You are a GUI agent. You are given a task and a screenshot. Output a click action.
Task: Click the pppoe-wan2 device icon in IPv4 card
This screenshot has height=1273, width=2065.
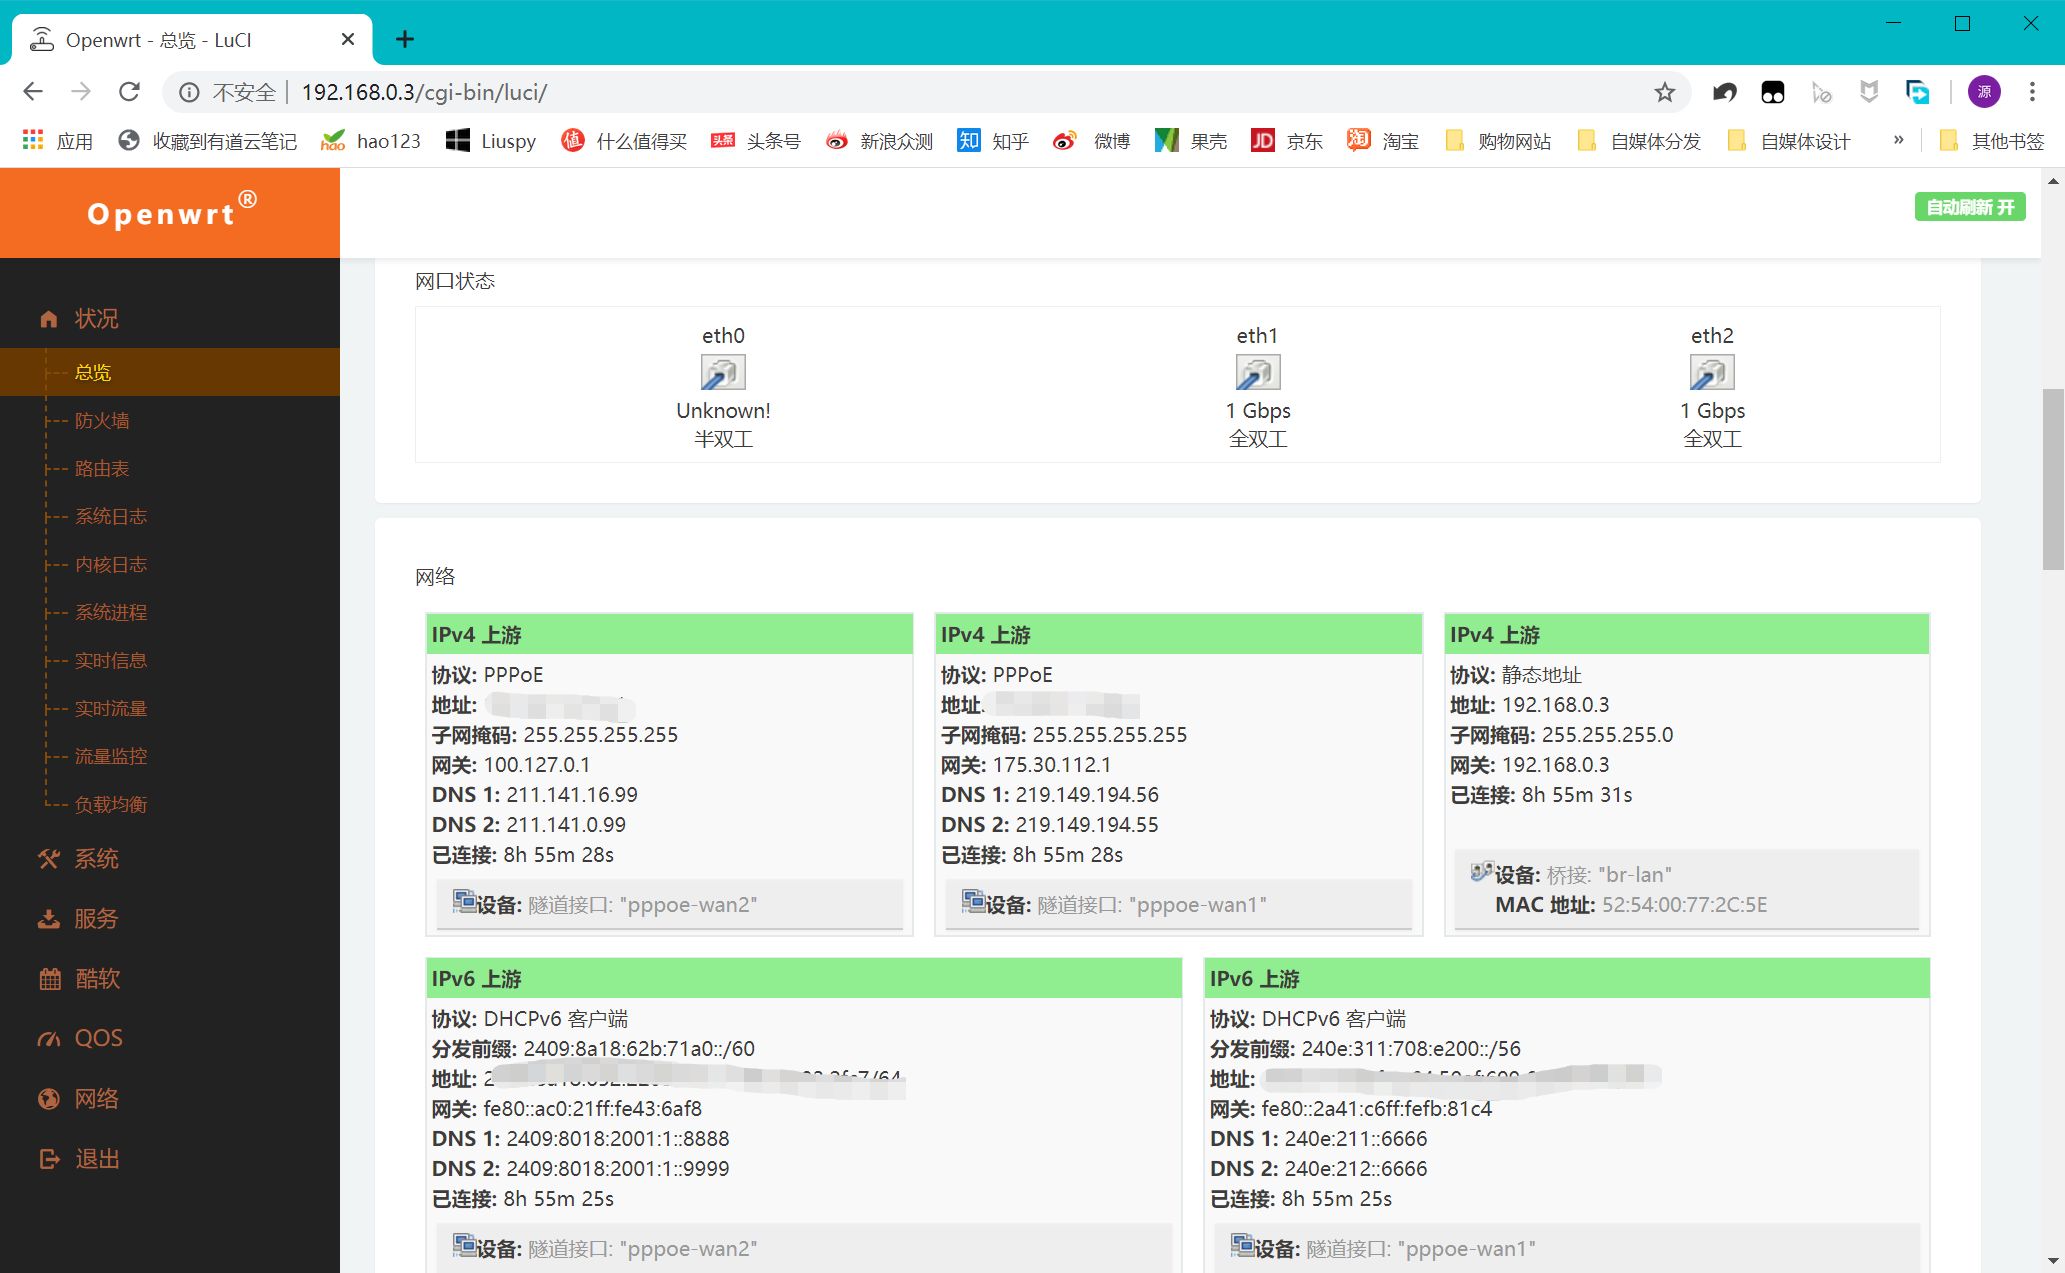464,902
